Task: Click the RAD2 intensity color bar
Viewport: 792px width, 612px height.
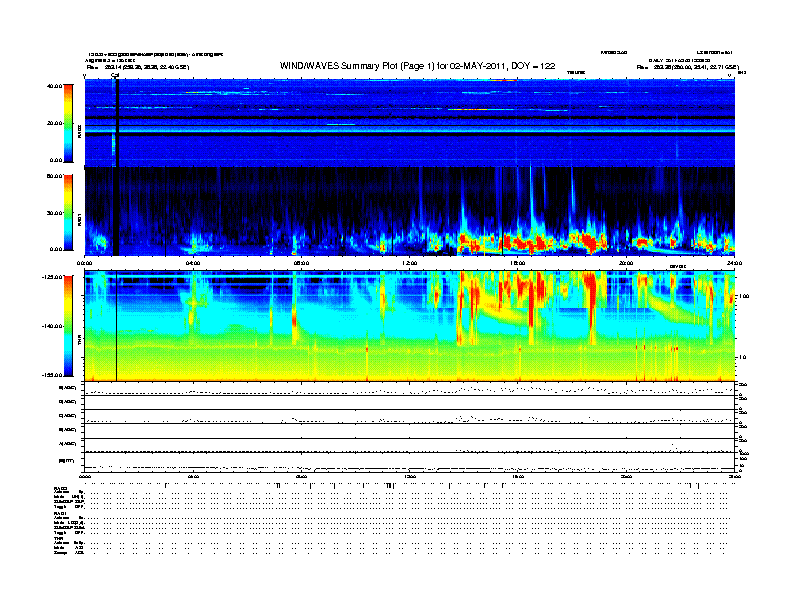Action: [x=68, y=123]
